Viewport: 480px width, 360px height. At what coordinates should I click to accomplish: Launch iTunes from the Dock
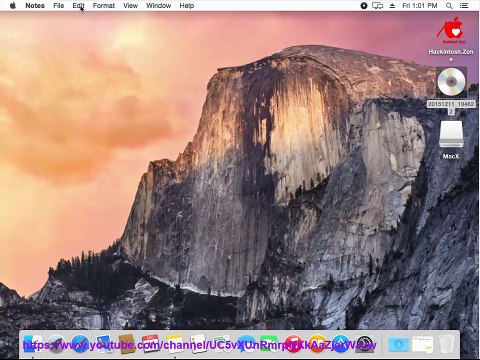(293, 344)
